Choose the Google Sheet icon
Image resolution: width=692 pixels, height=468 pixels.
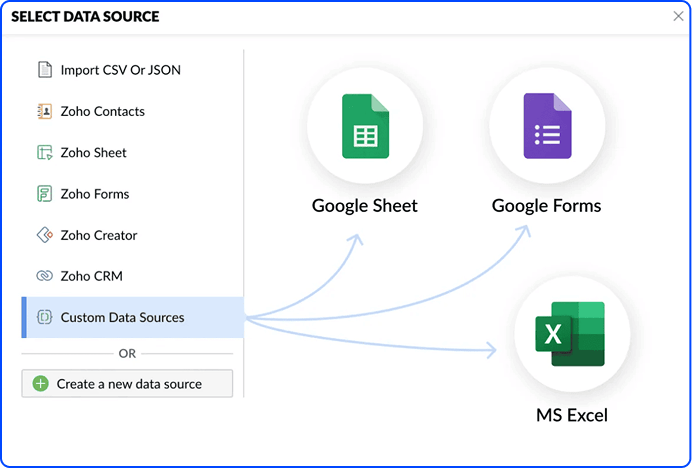tap(365, 126)
